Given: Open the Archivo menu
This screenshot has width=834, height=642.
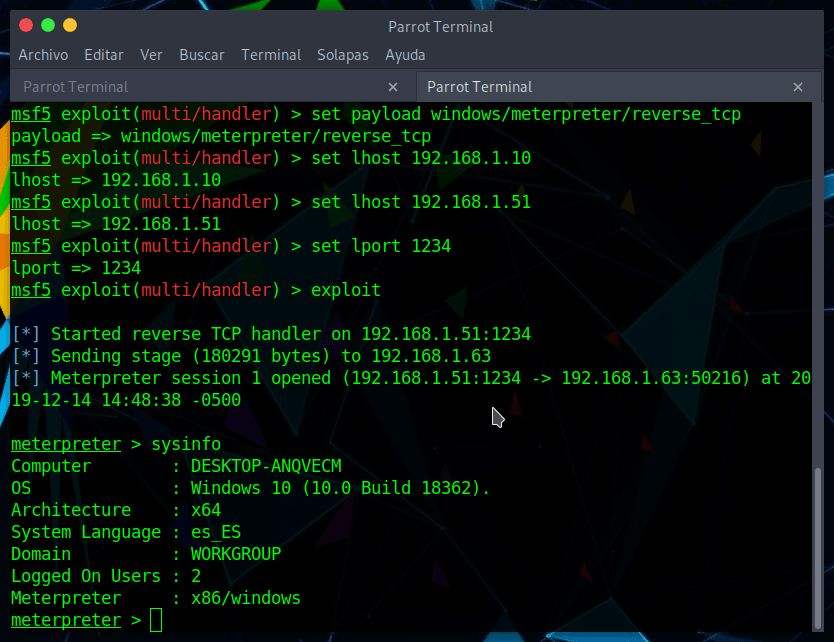Looking at the screenshot, I should pyautogui.click(x=43, y=55).
